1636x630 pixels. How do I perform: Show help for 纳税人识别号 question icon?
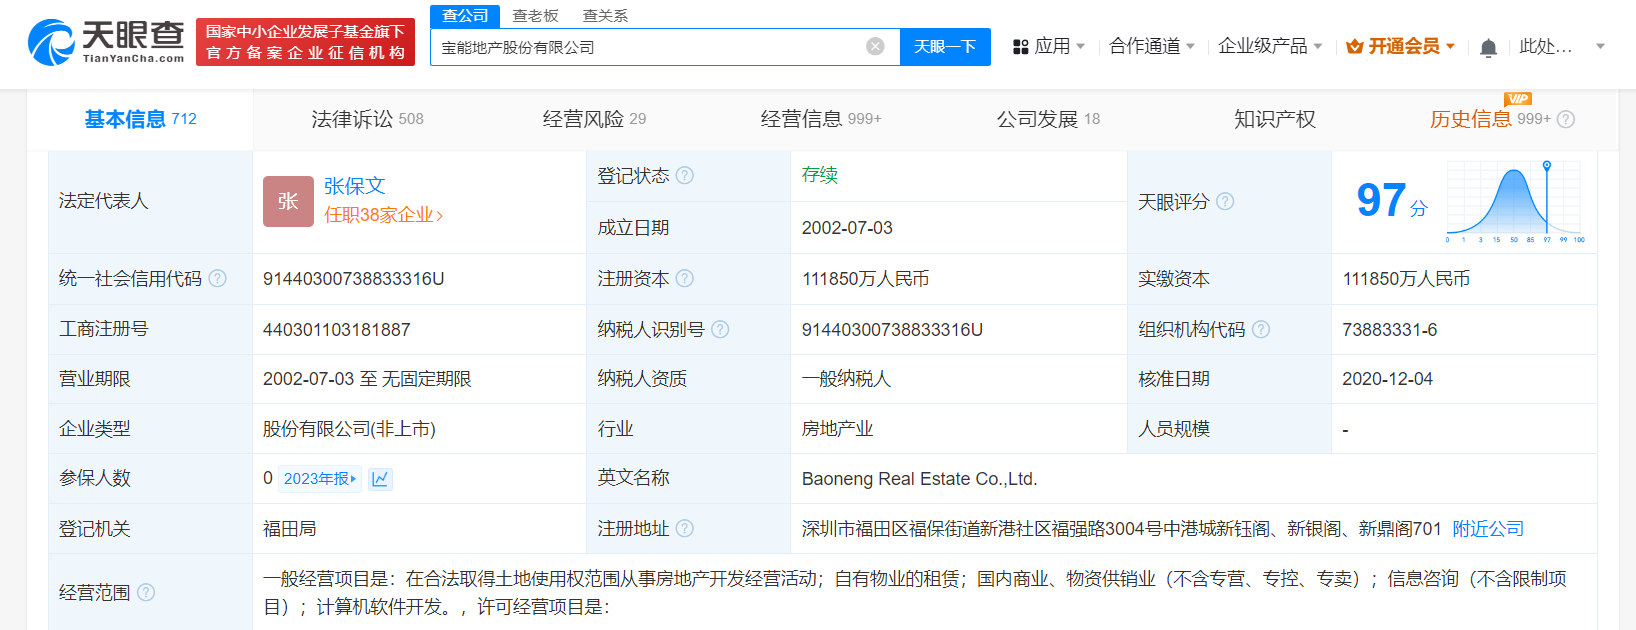[720, 329]
